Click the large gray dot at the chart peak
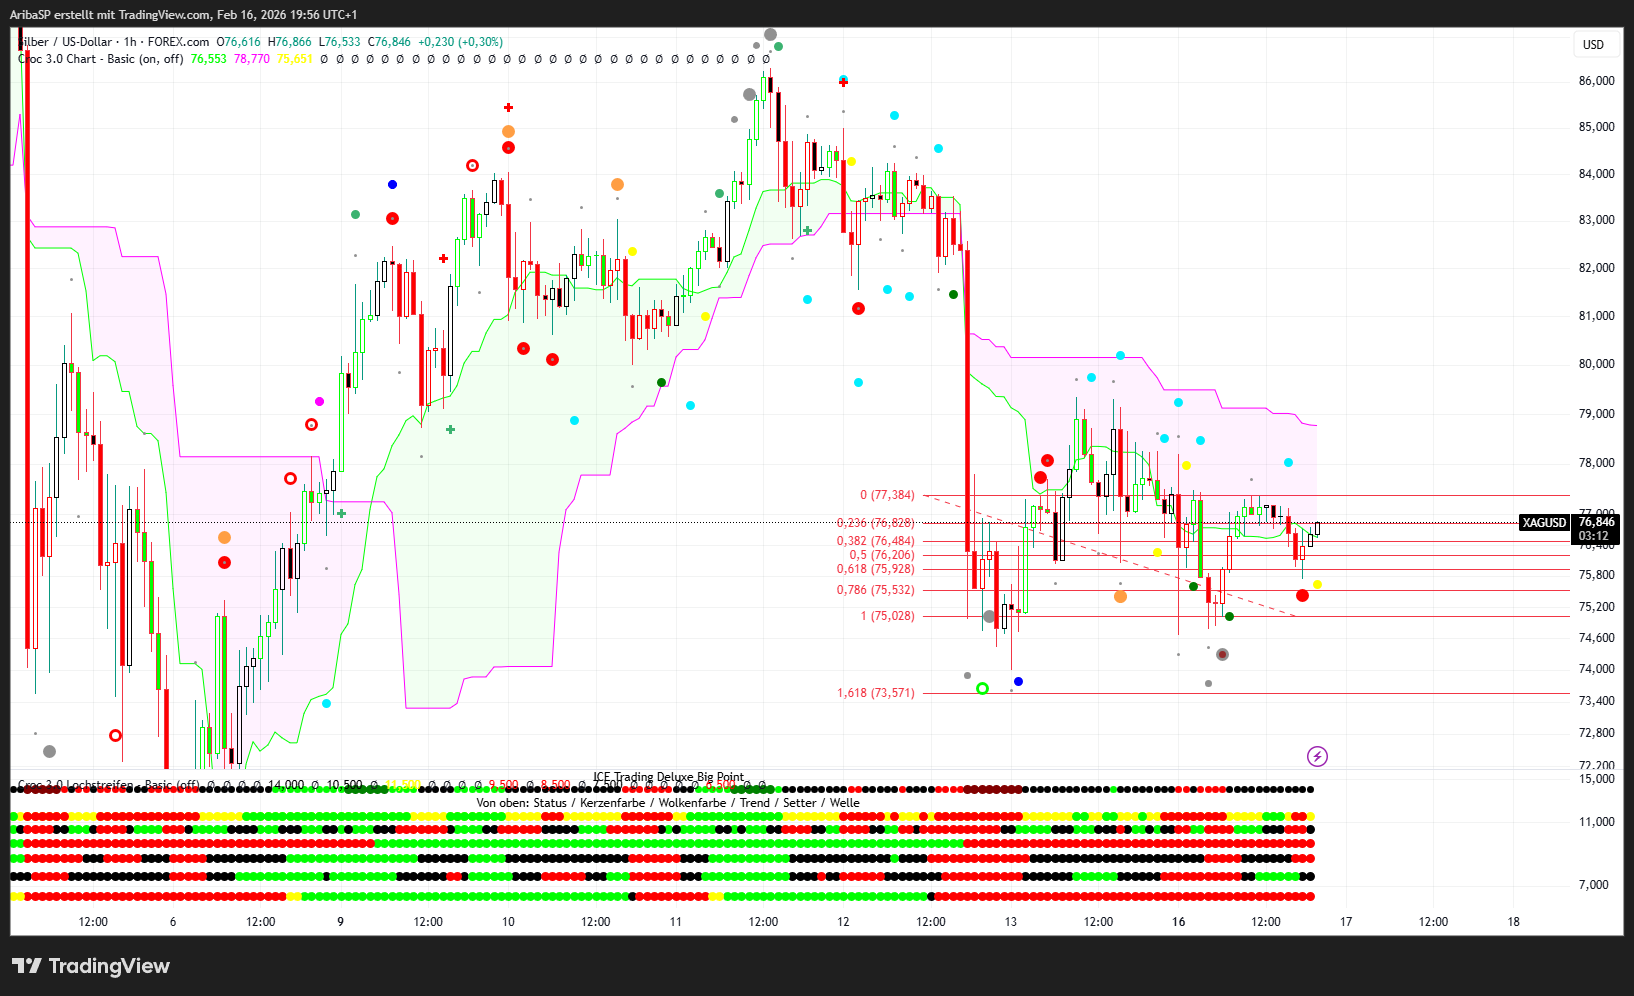 pyautogui.click(x=770, y=35)
